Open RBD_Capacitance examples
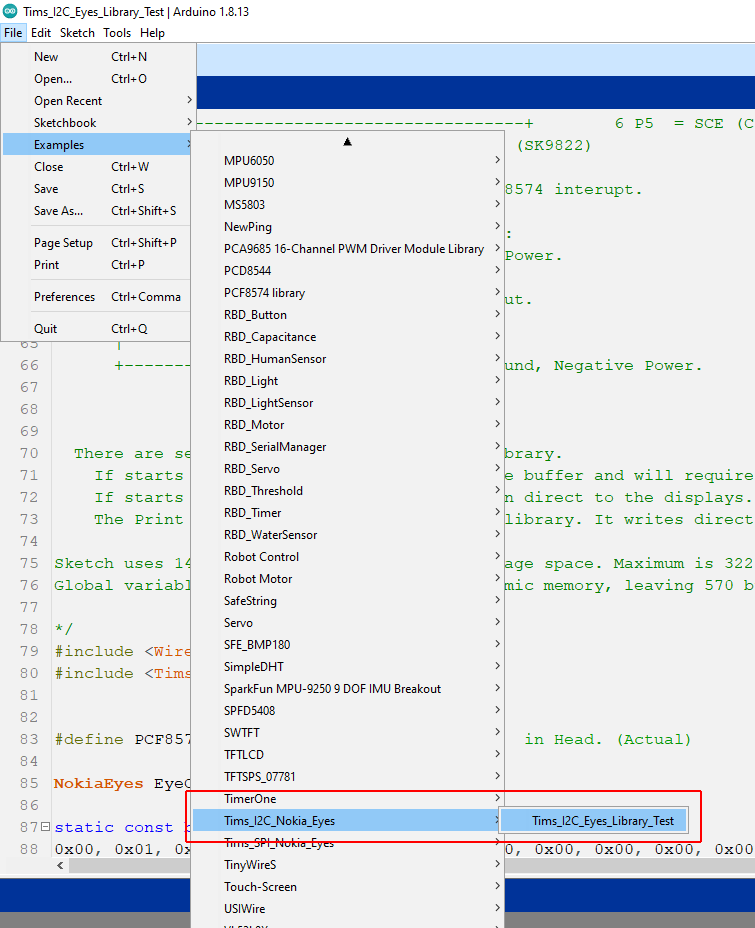This screenshot has width=755, height=928. pos(347,337)
